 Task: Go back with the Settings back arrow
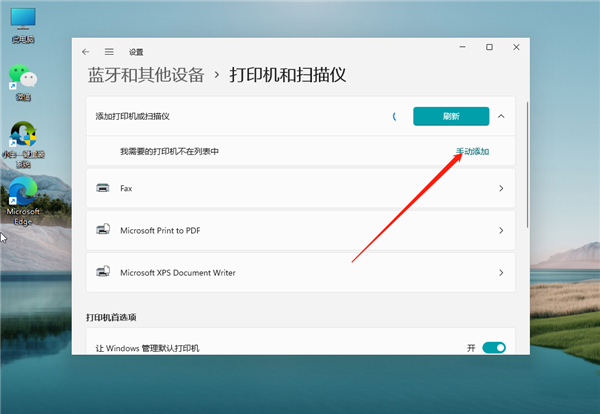(x=86, y=52)
